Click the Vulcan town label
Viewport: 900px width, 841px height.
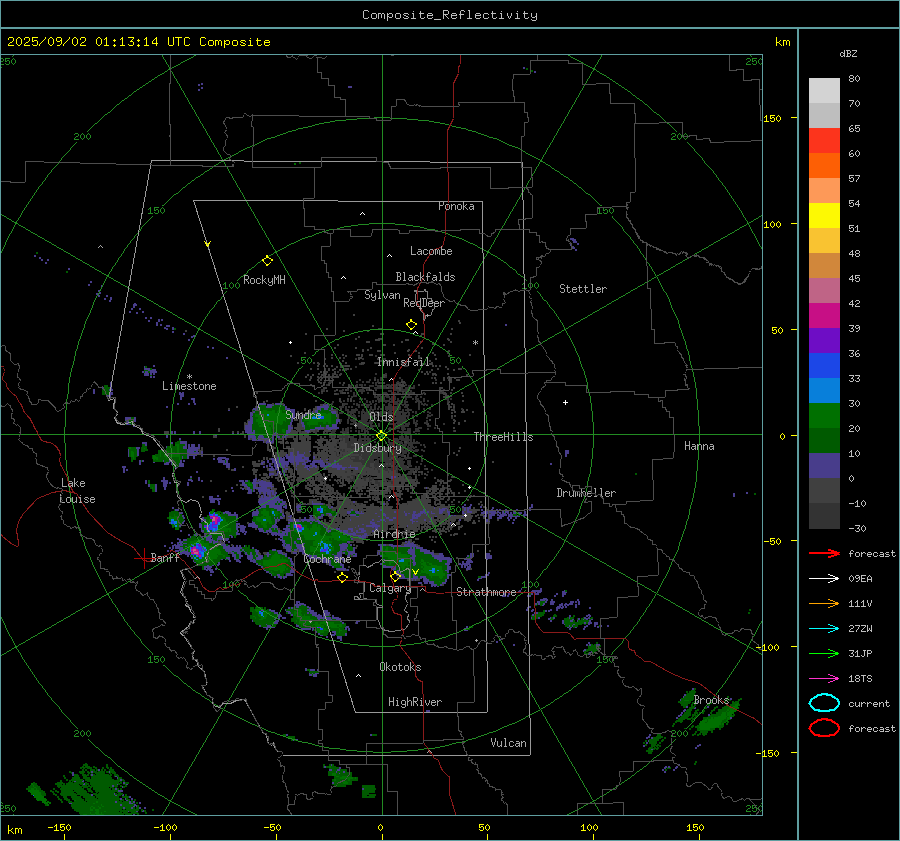point(509,743)
